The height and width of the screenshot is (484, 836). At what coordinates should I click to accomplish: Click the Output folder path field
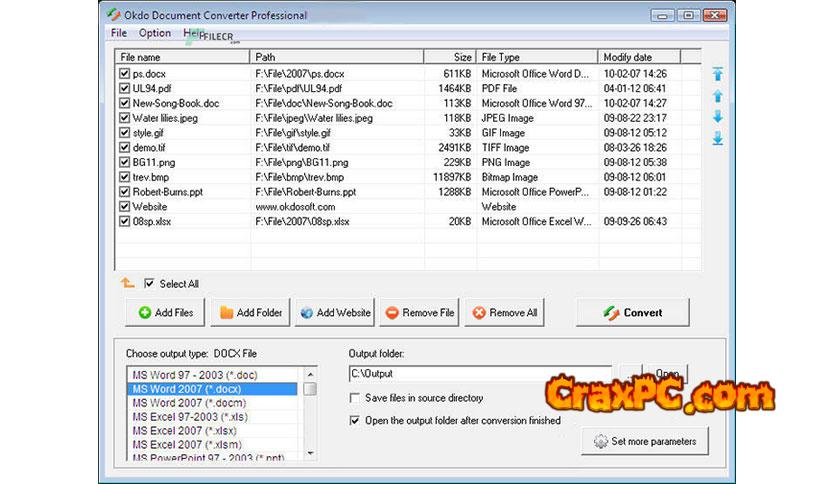tap(478, 374)
